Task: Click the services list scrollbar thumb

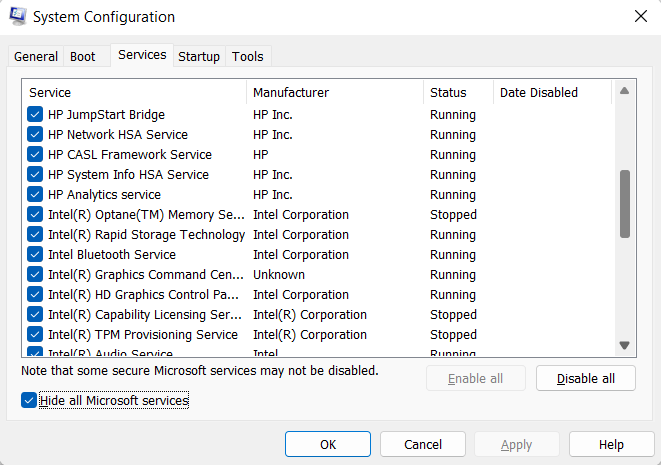Action: (x=625, y=204)
